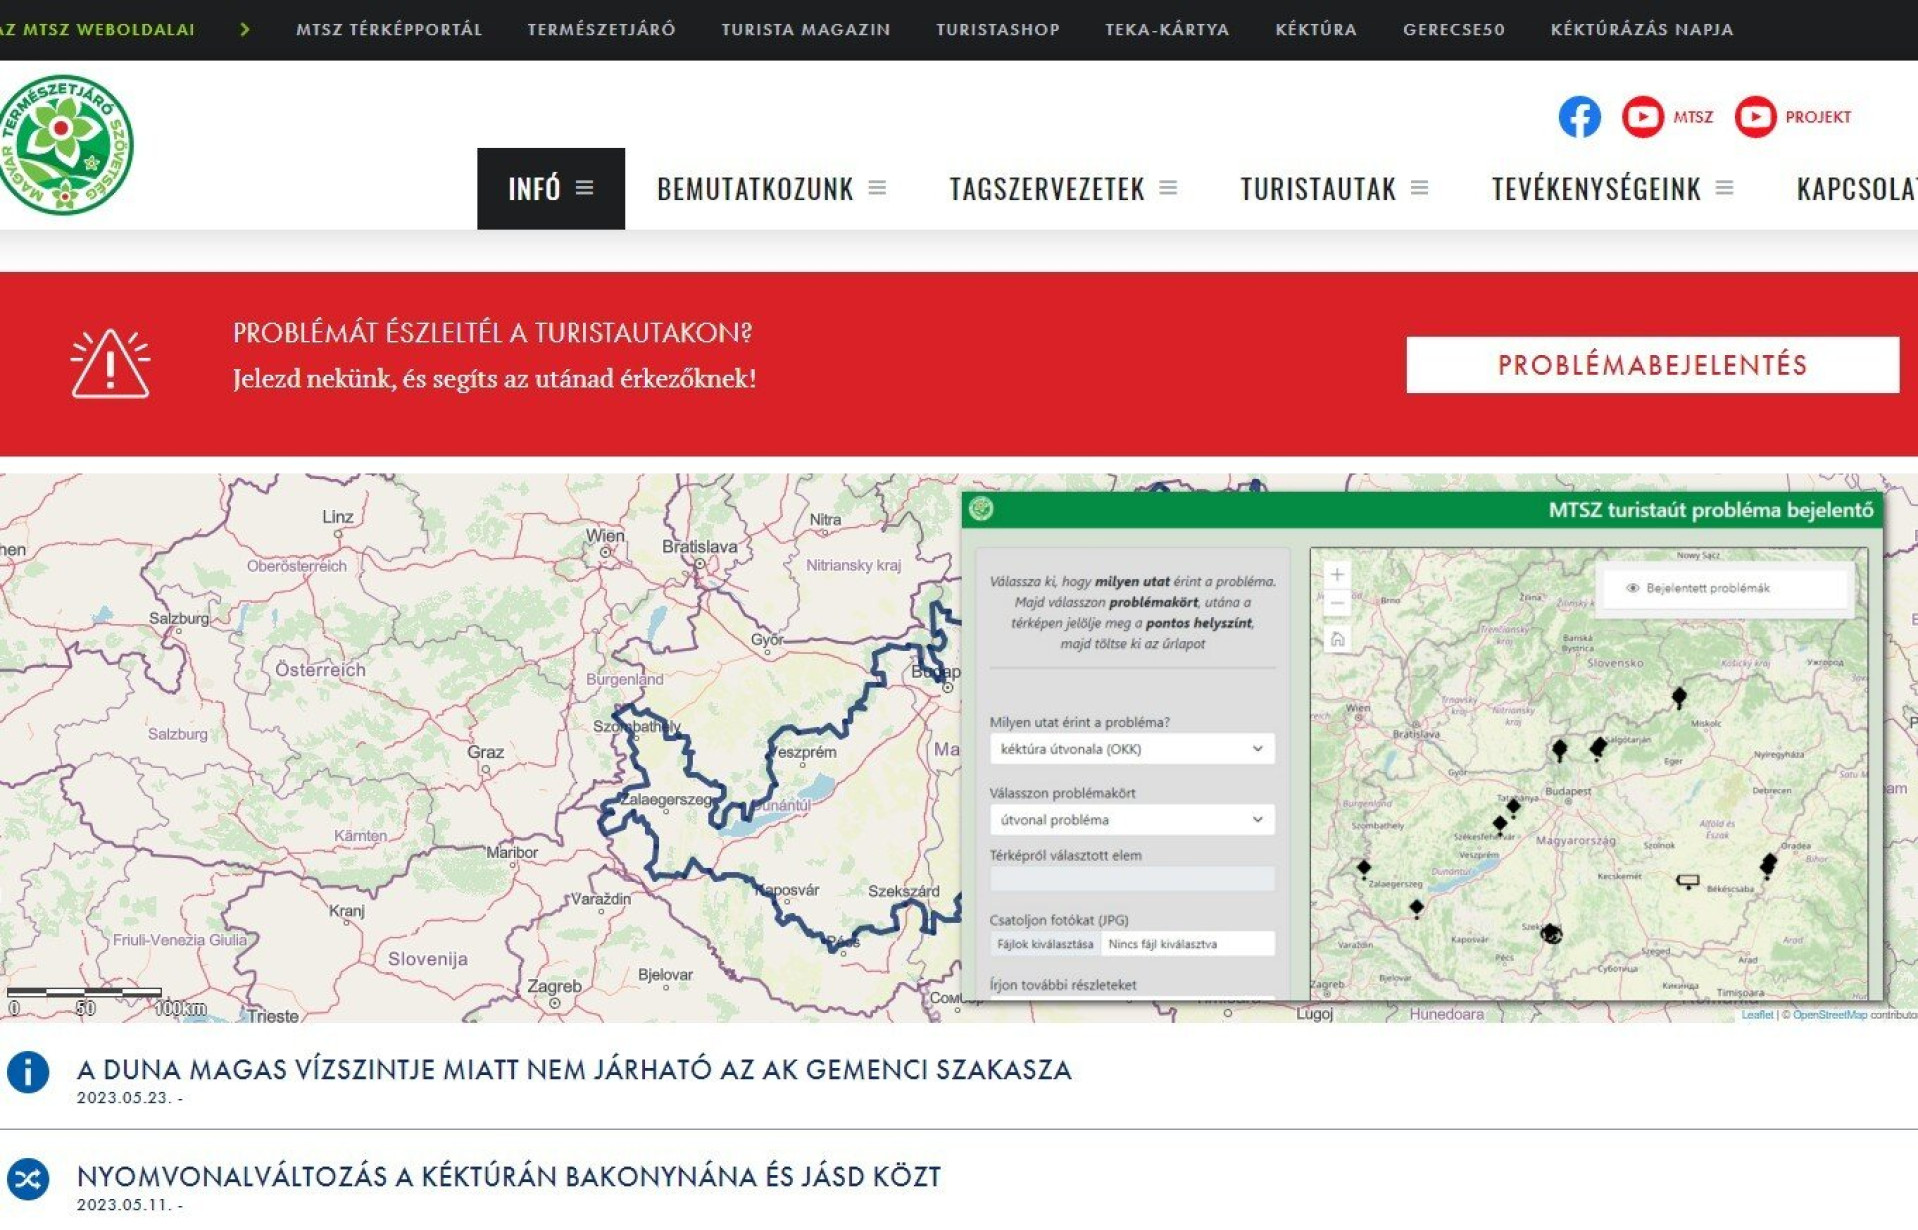Image resolution: width=1918 pixels, height=1230 pixels.
Task: Go to MTSZ TÉRKÉPPORTÁL in top bar
Action: point(389,30)
